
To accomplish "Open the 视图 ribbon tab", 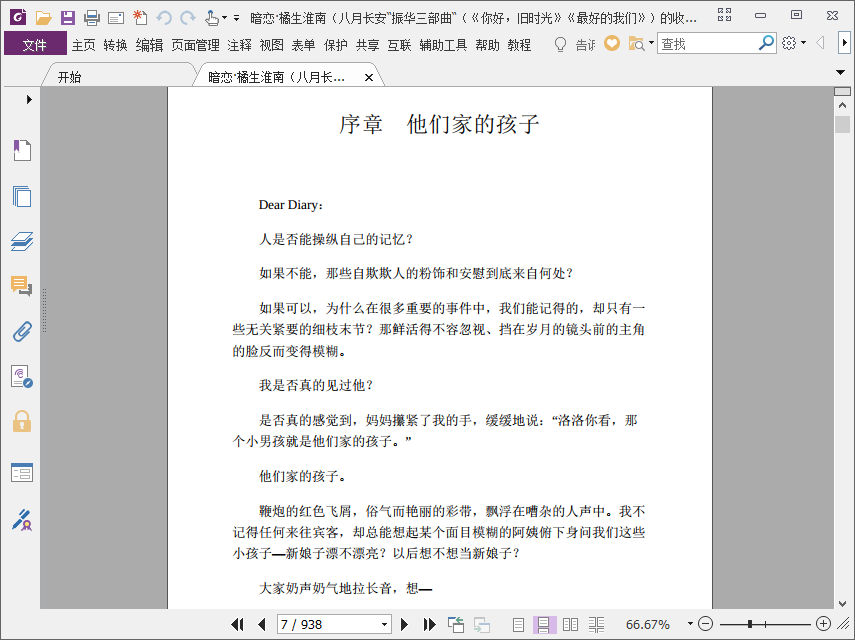I will click(x=272, y=45).
